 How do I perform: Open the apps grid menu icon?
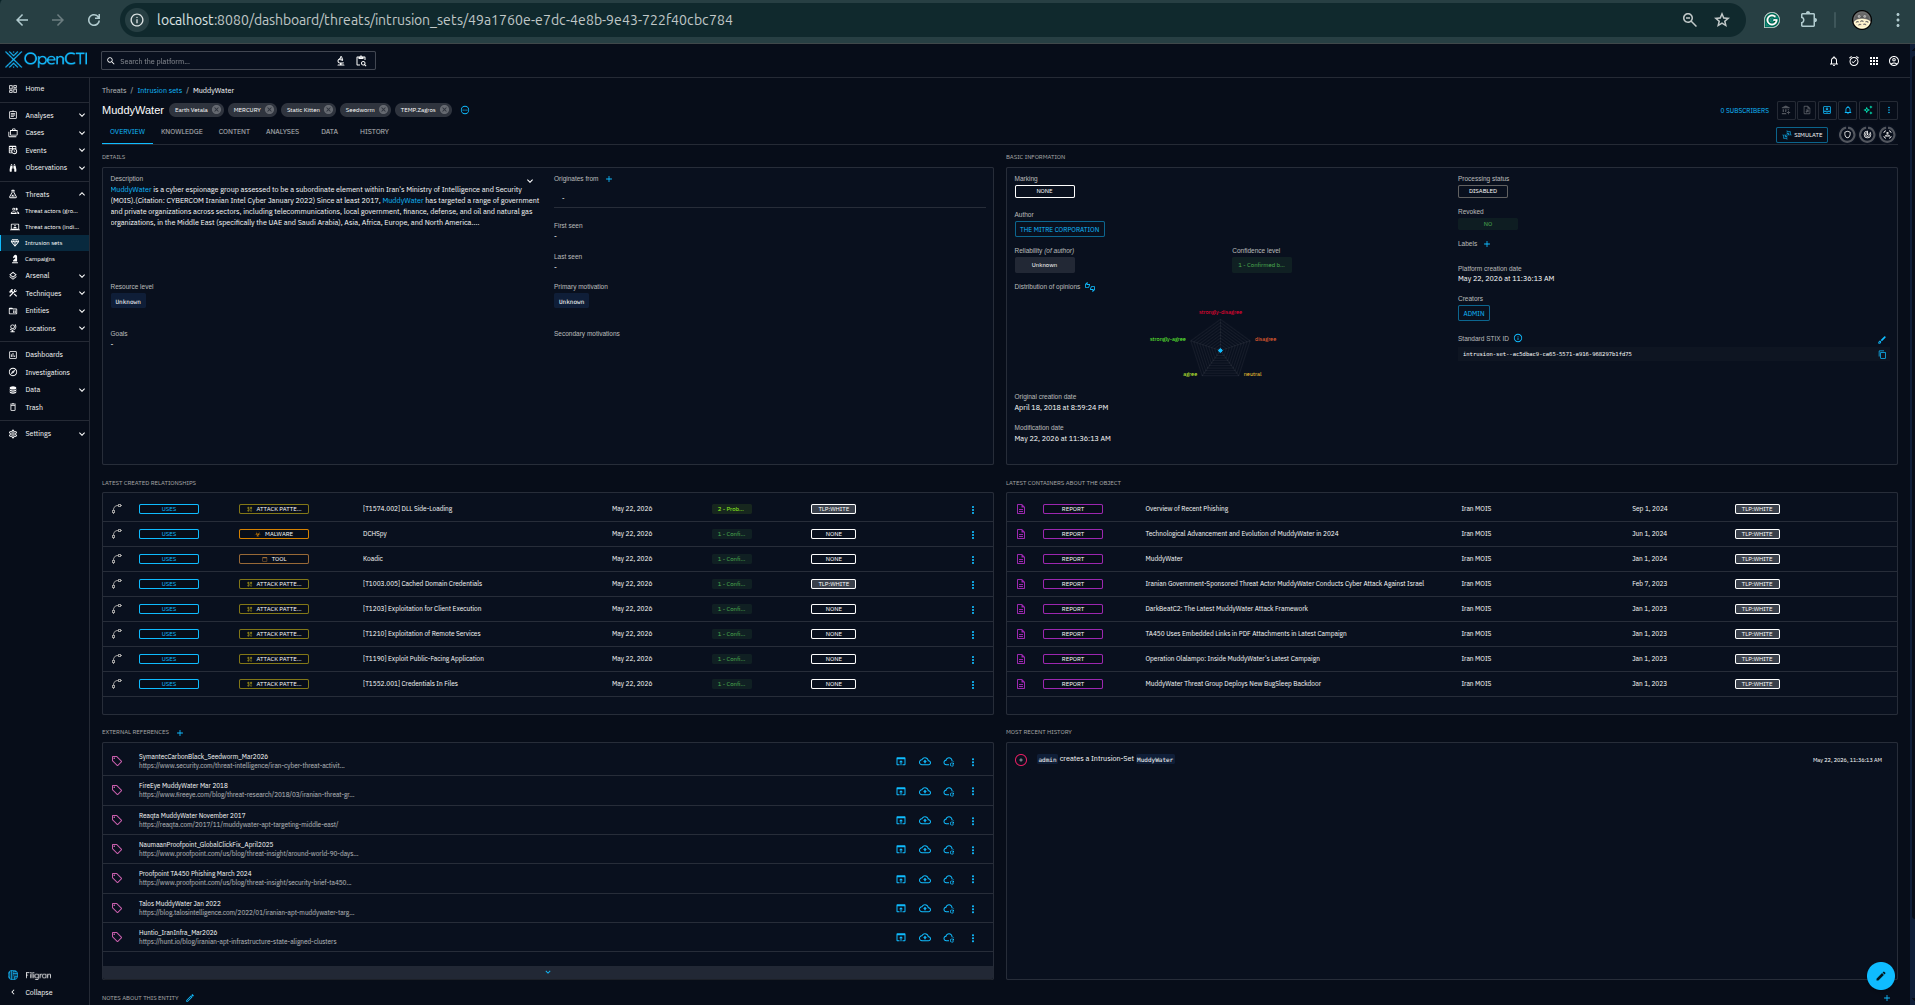(1874, 61)
